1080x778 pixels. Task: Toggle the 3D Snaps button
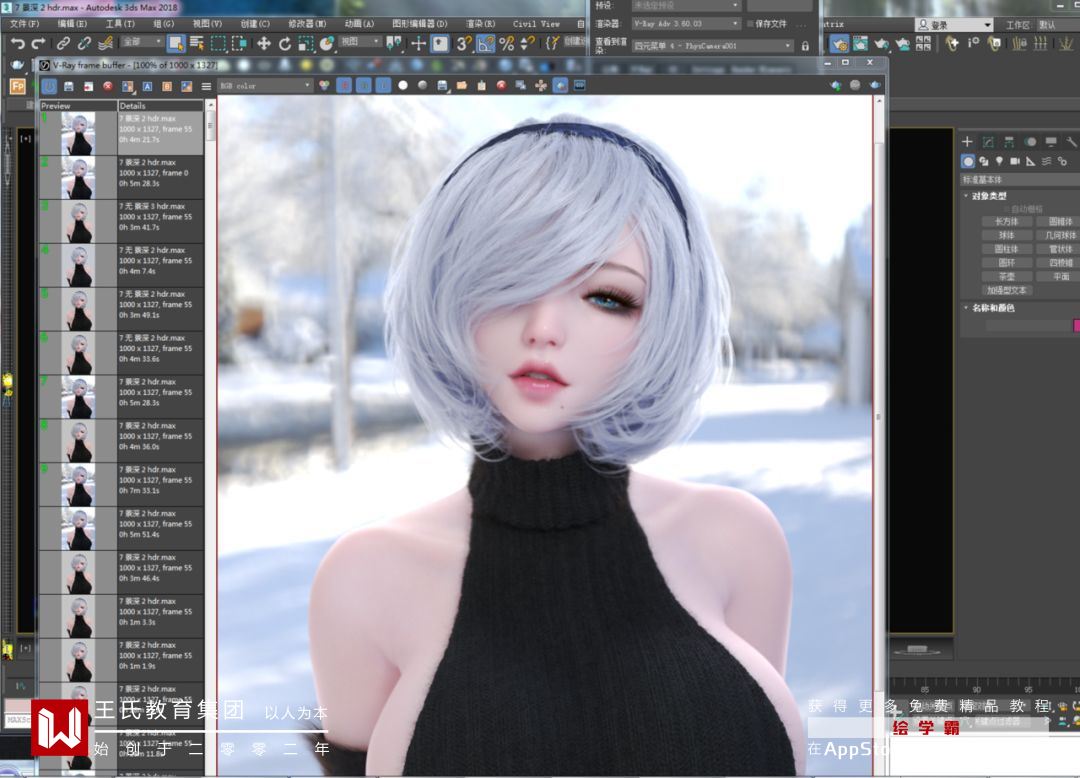(x=464, y=43)
